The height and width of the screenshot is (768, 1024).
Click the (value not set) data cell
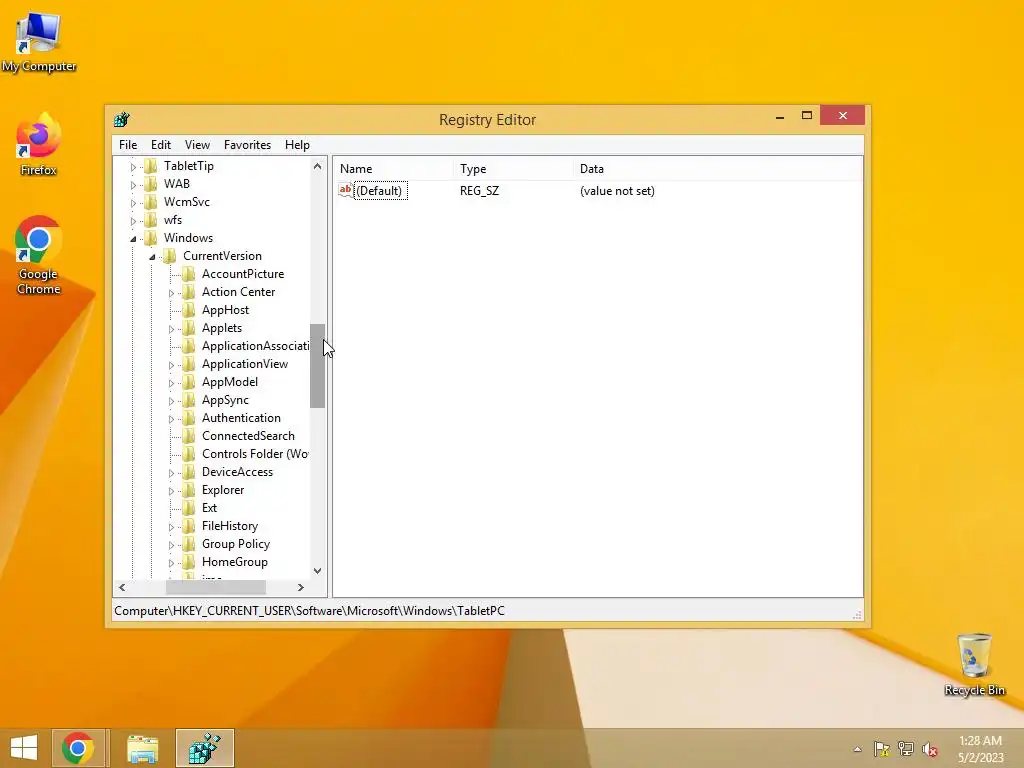point(617,191)
